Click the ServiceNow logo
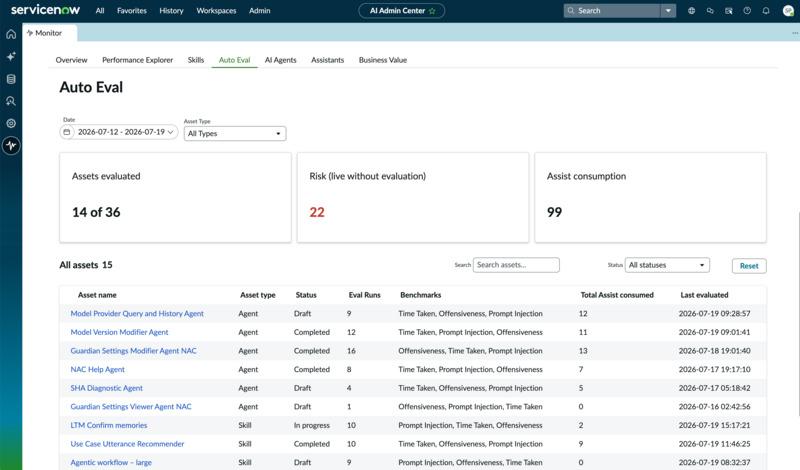 (x=45, y=10)
